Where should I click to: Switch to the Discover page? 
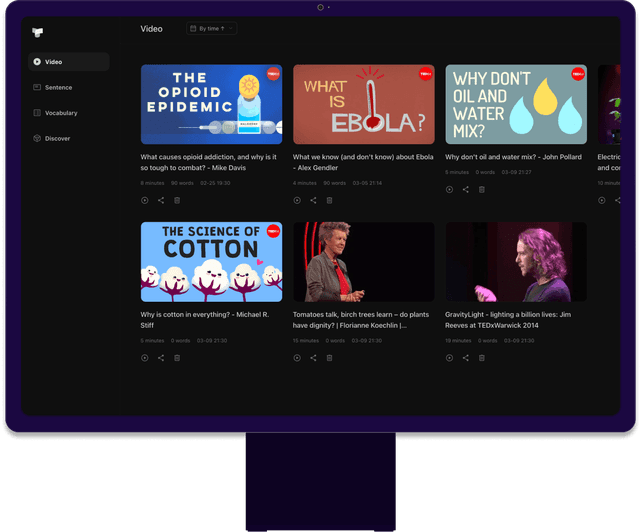point(69,139)
